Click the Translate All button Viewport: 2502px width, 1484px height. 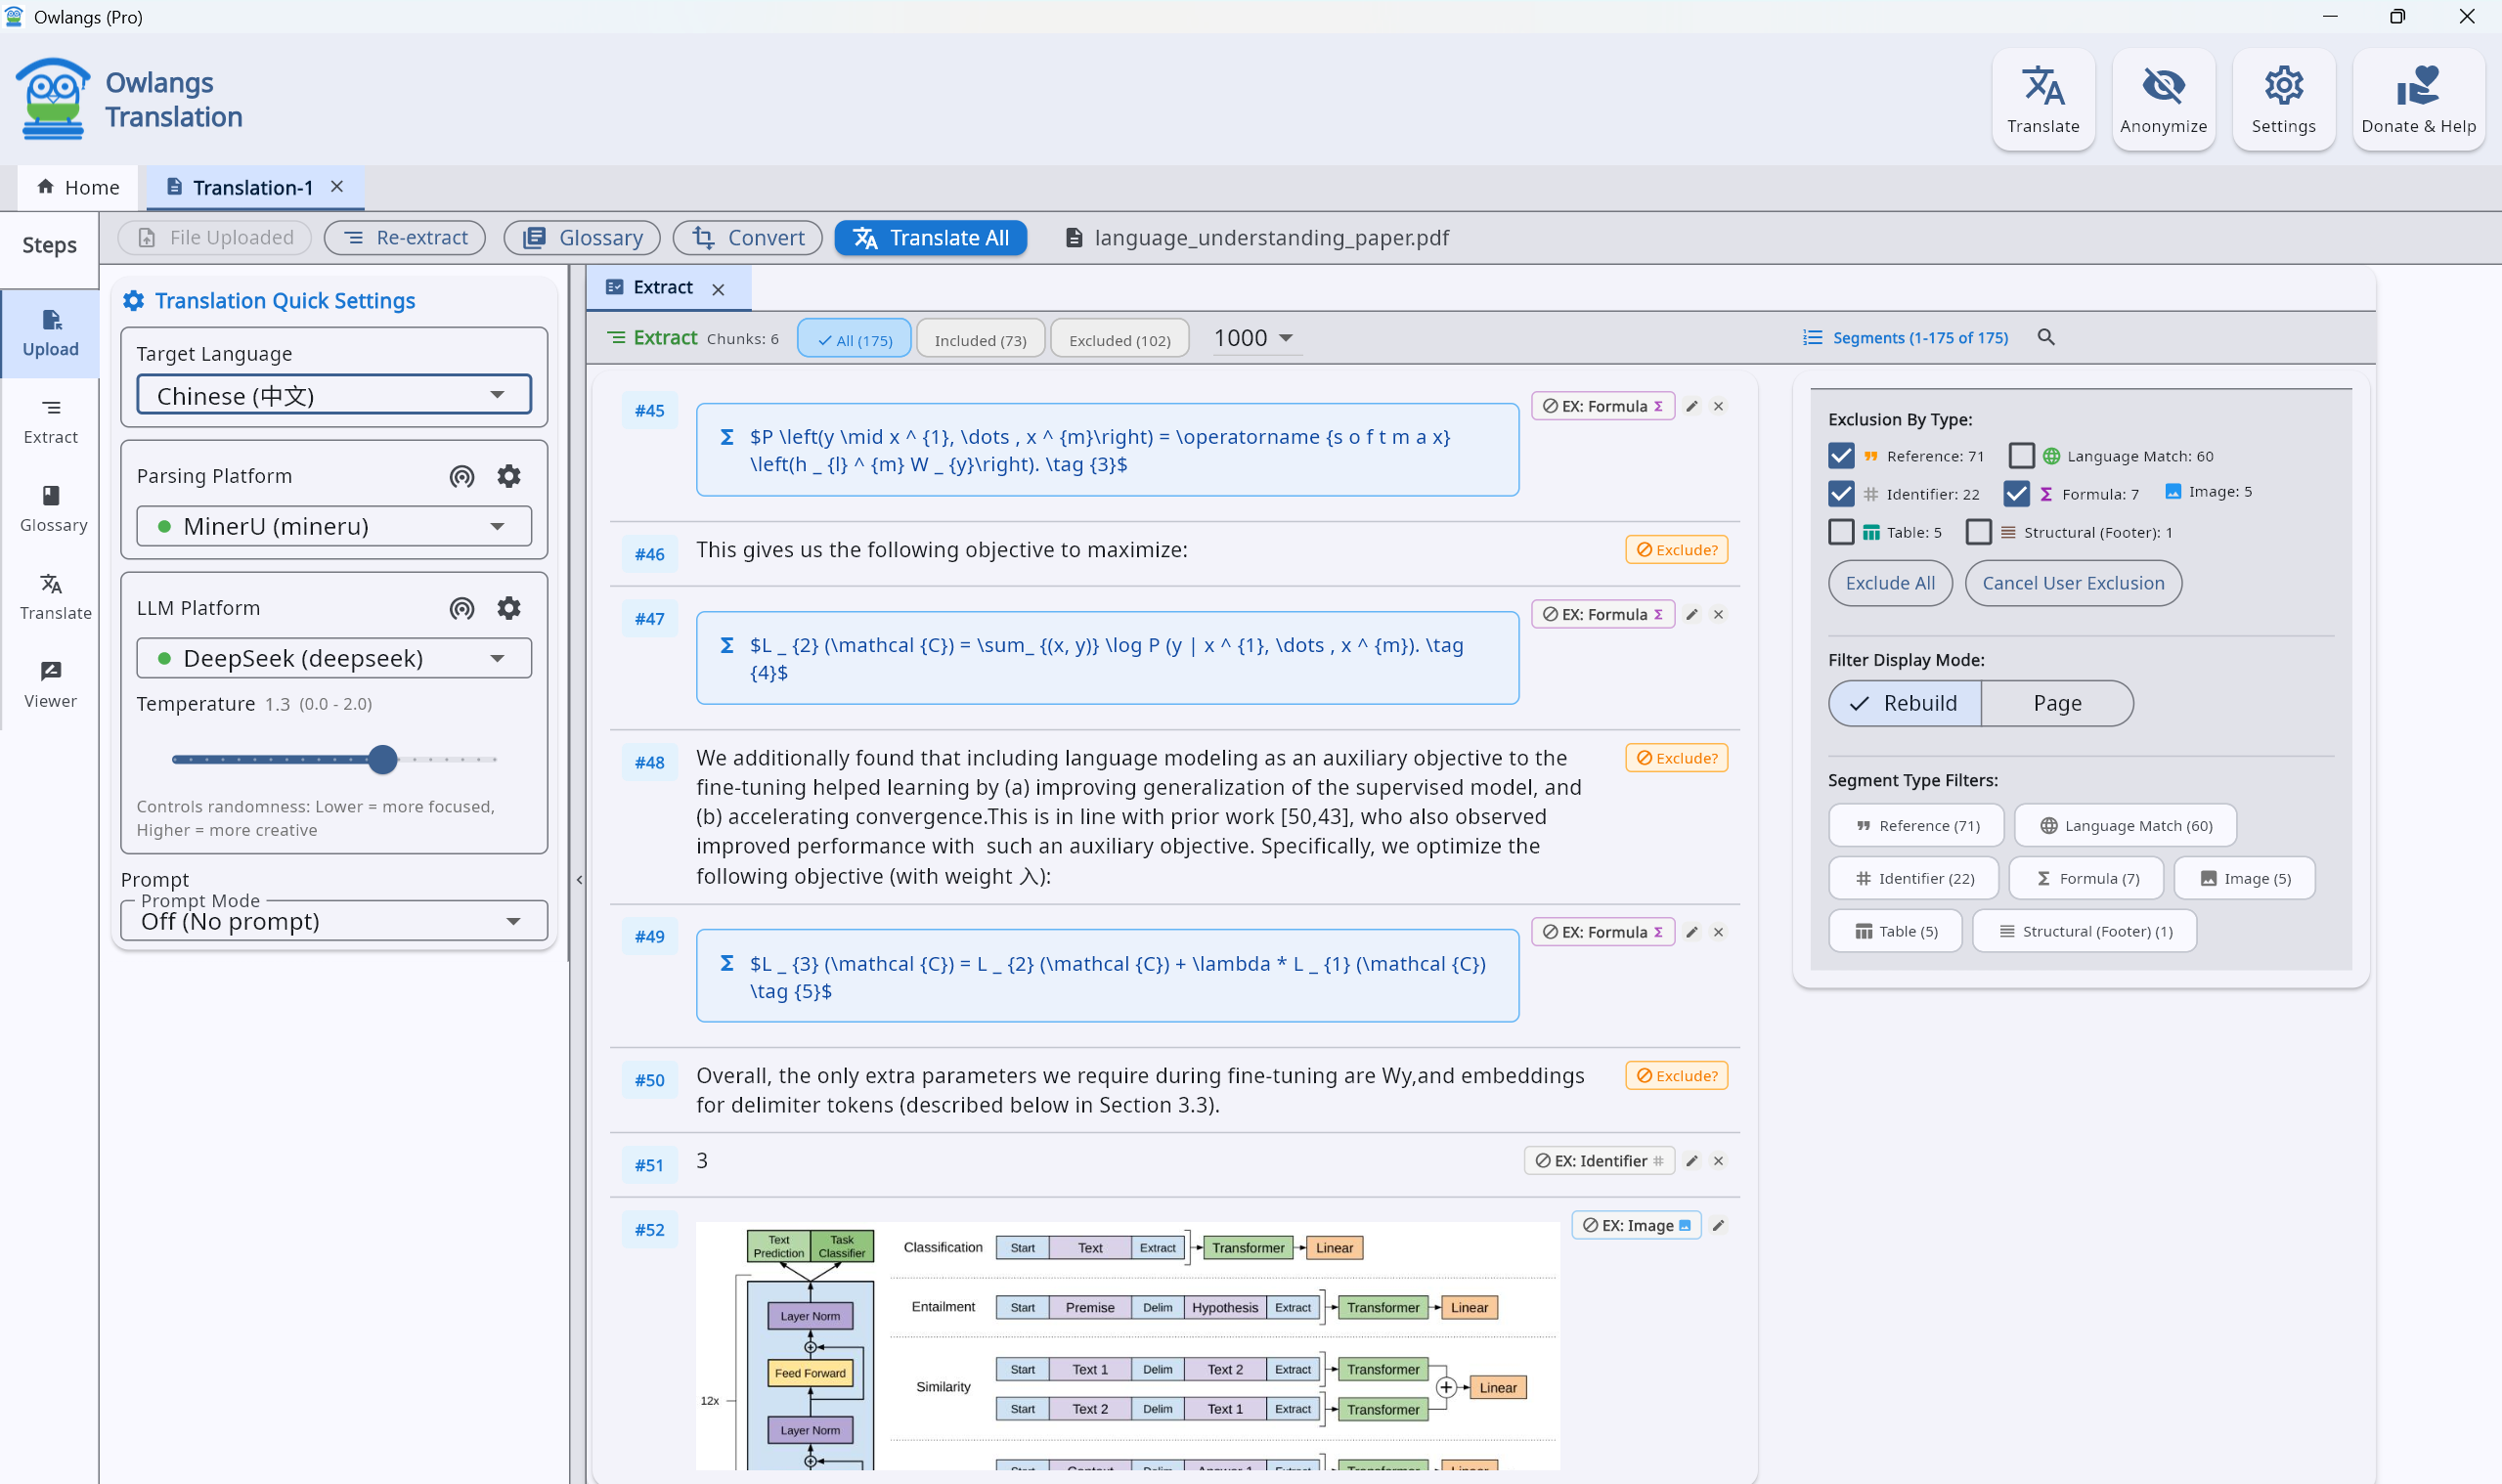coord(930,238)
